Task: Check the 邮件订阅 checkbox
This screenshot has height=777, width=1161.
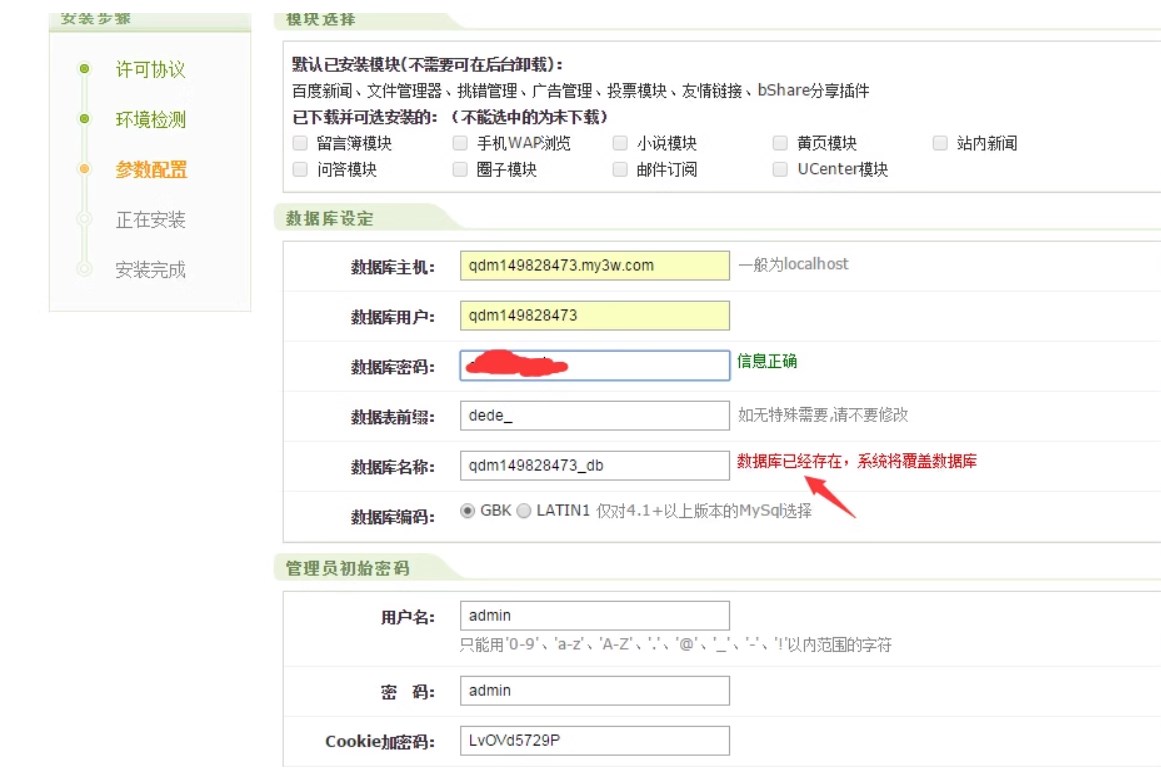Action: [620, 169]
